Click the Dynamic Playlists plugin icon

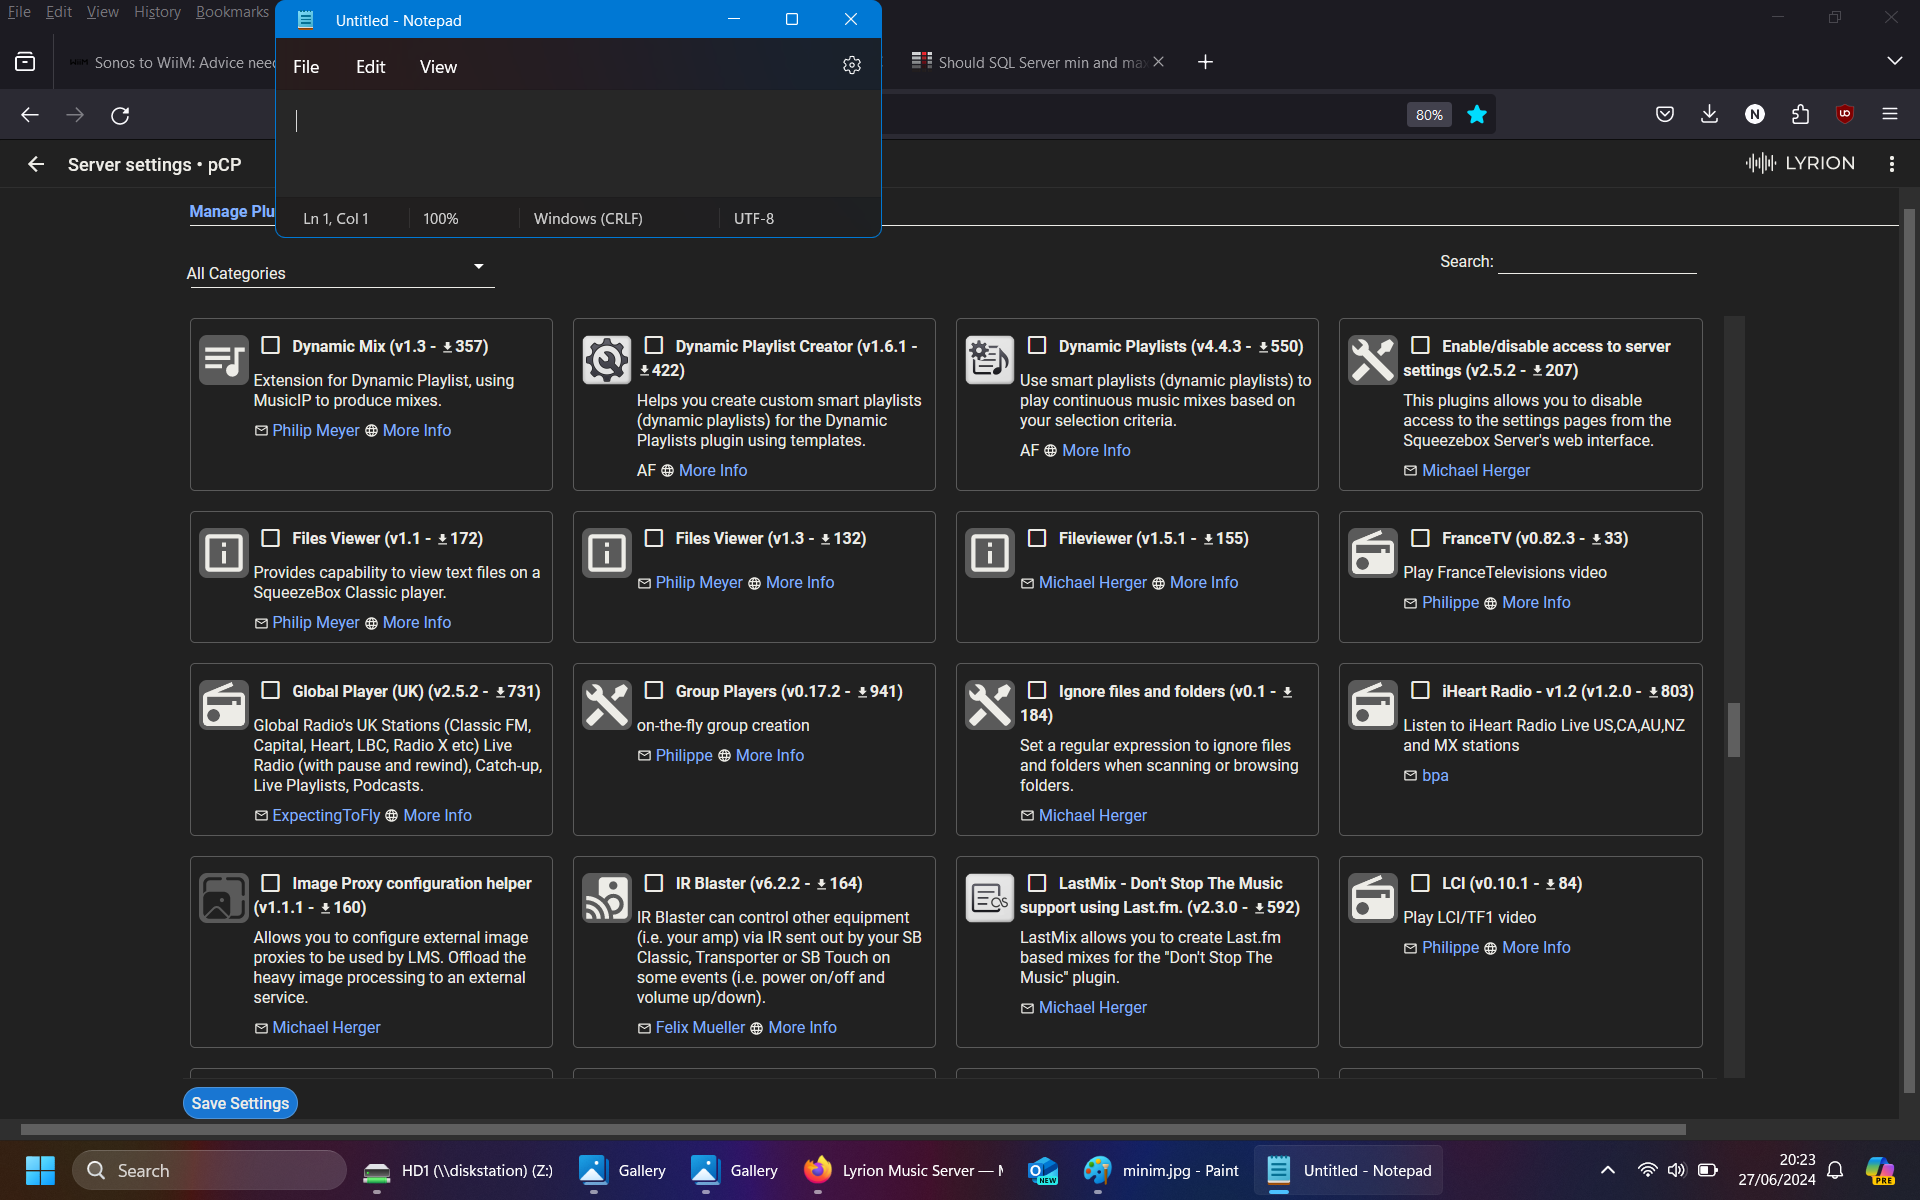coord(989,360)
